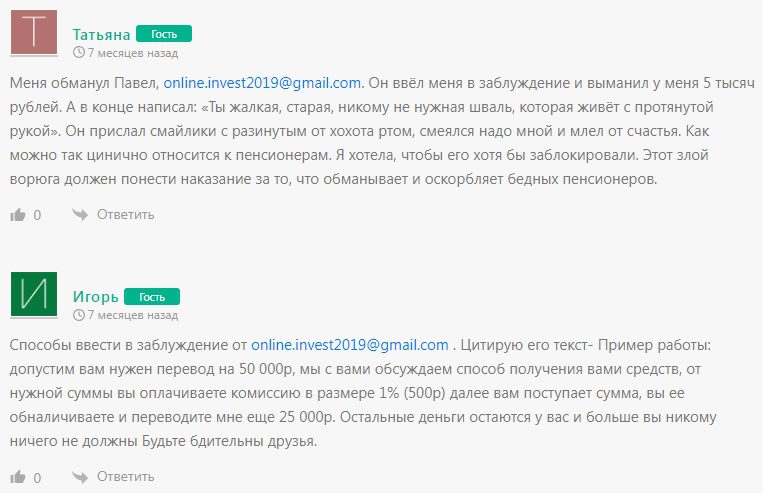This screenshot has height=493, width=763.
Task: Click Гость badge next to Игорь
Action: tap(152, 297)
